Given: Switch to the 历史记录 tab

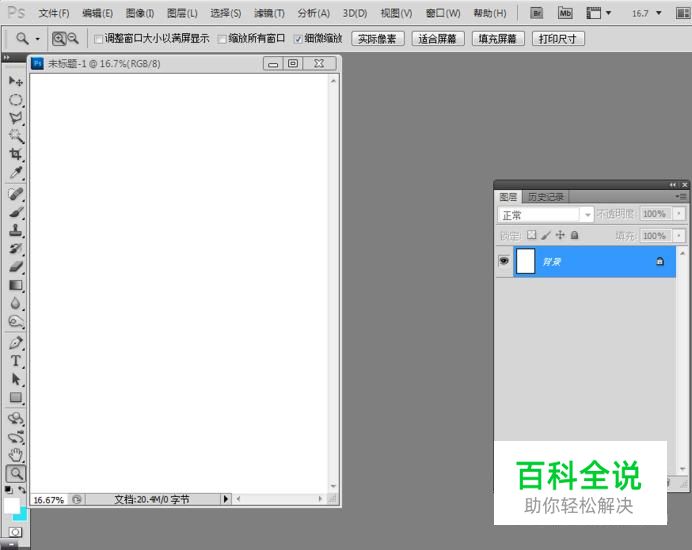Looking at the screenshot, I should pyautogui.click(x=546, y=196).
